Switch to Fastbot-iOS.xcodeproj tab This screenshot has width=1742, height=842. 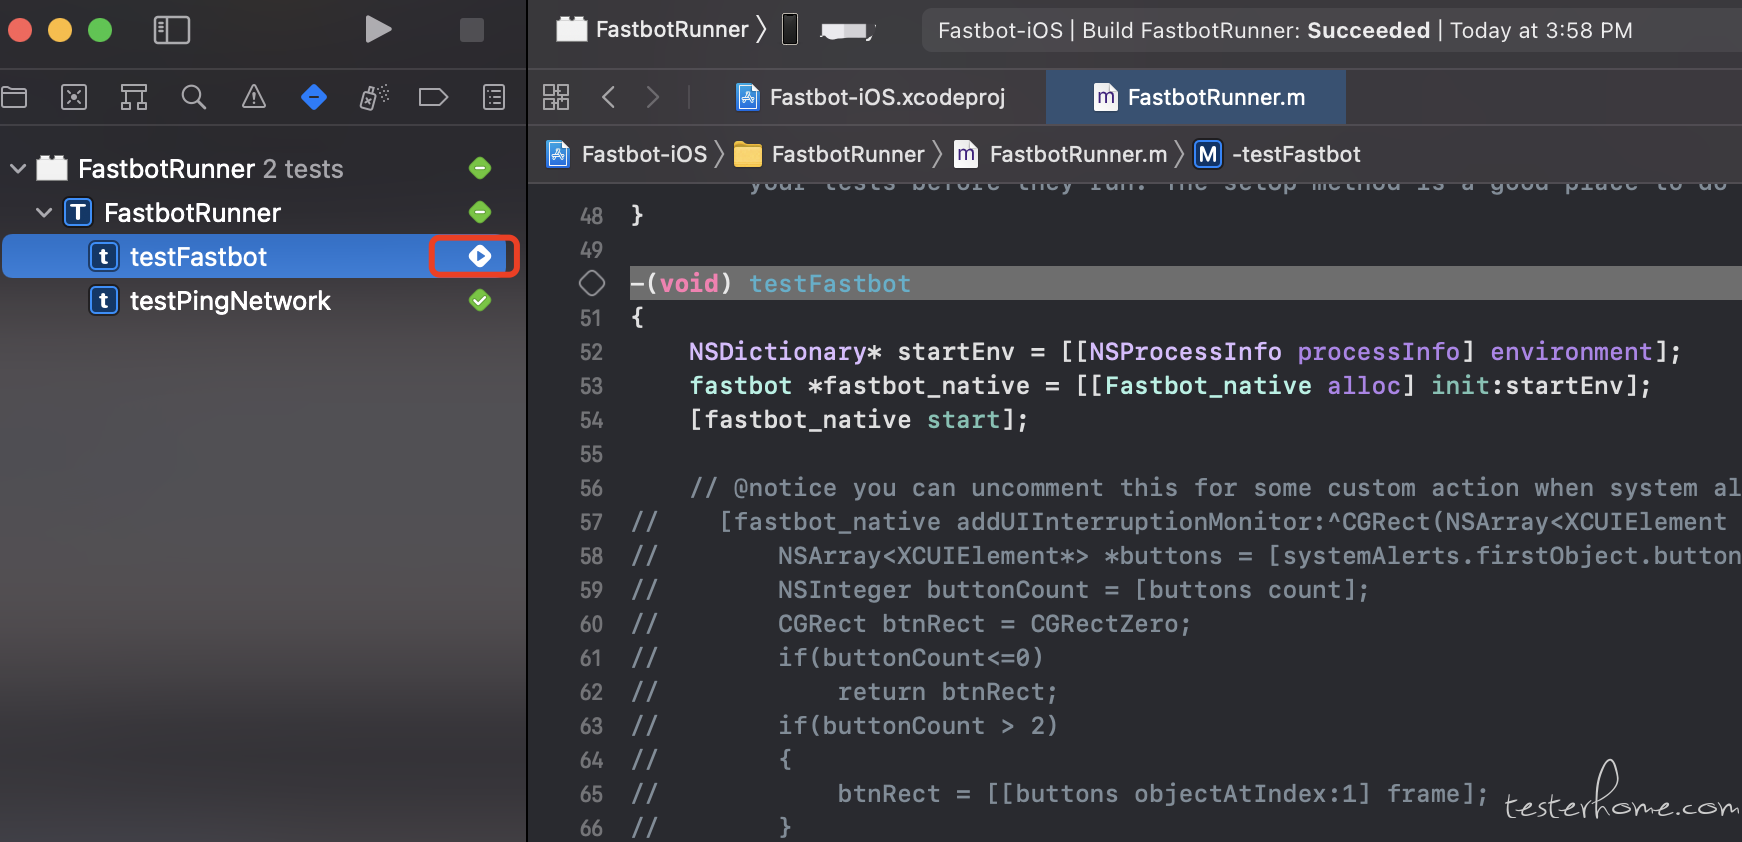(870, 97)
